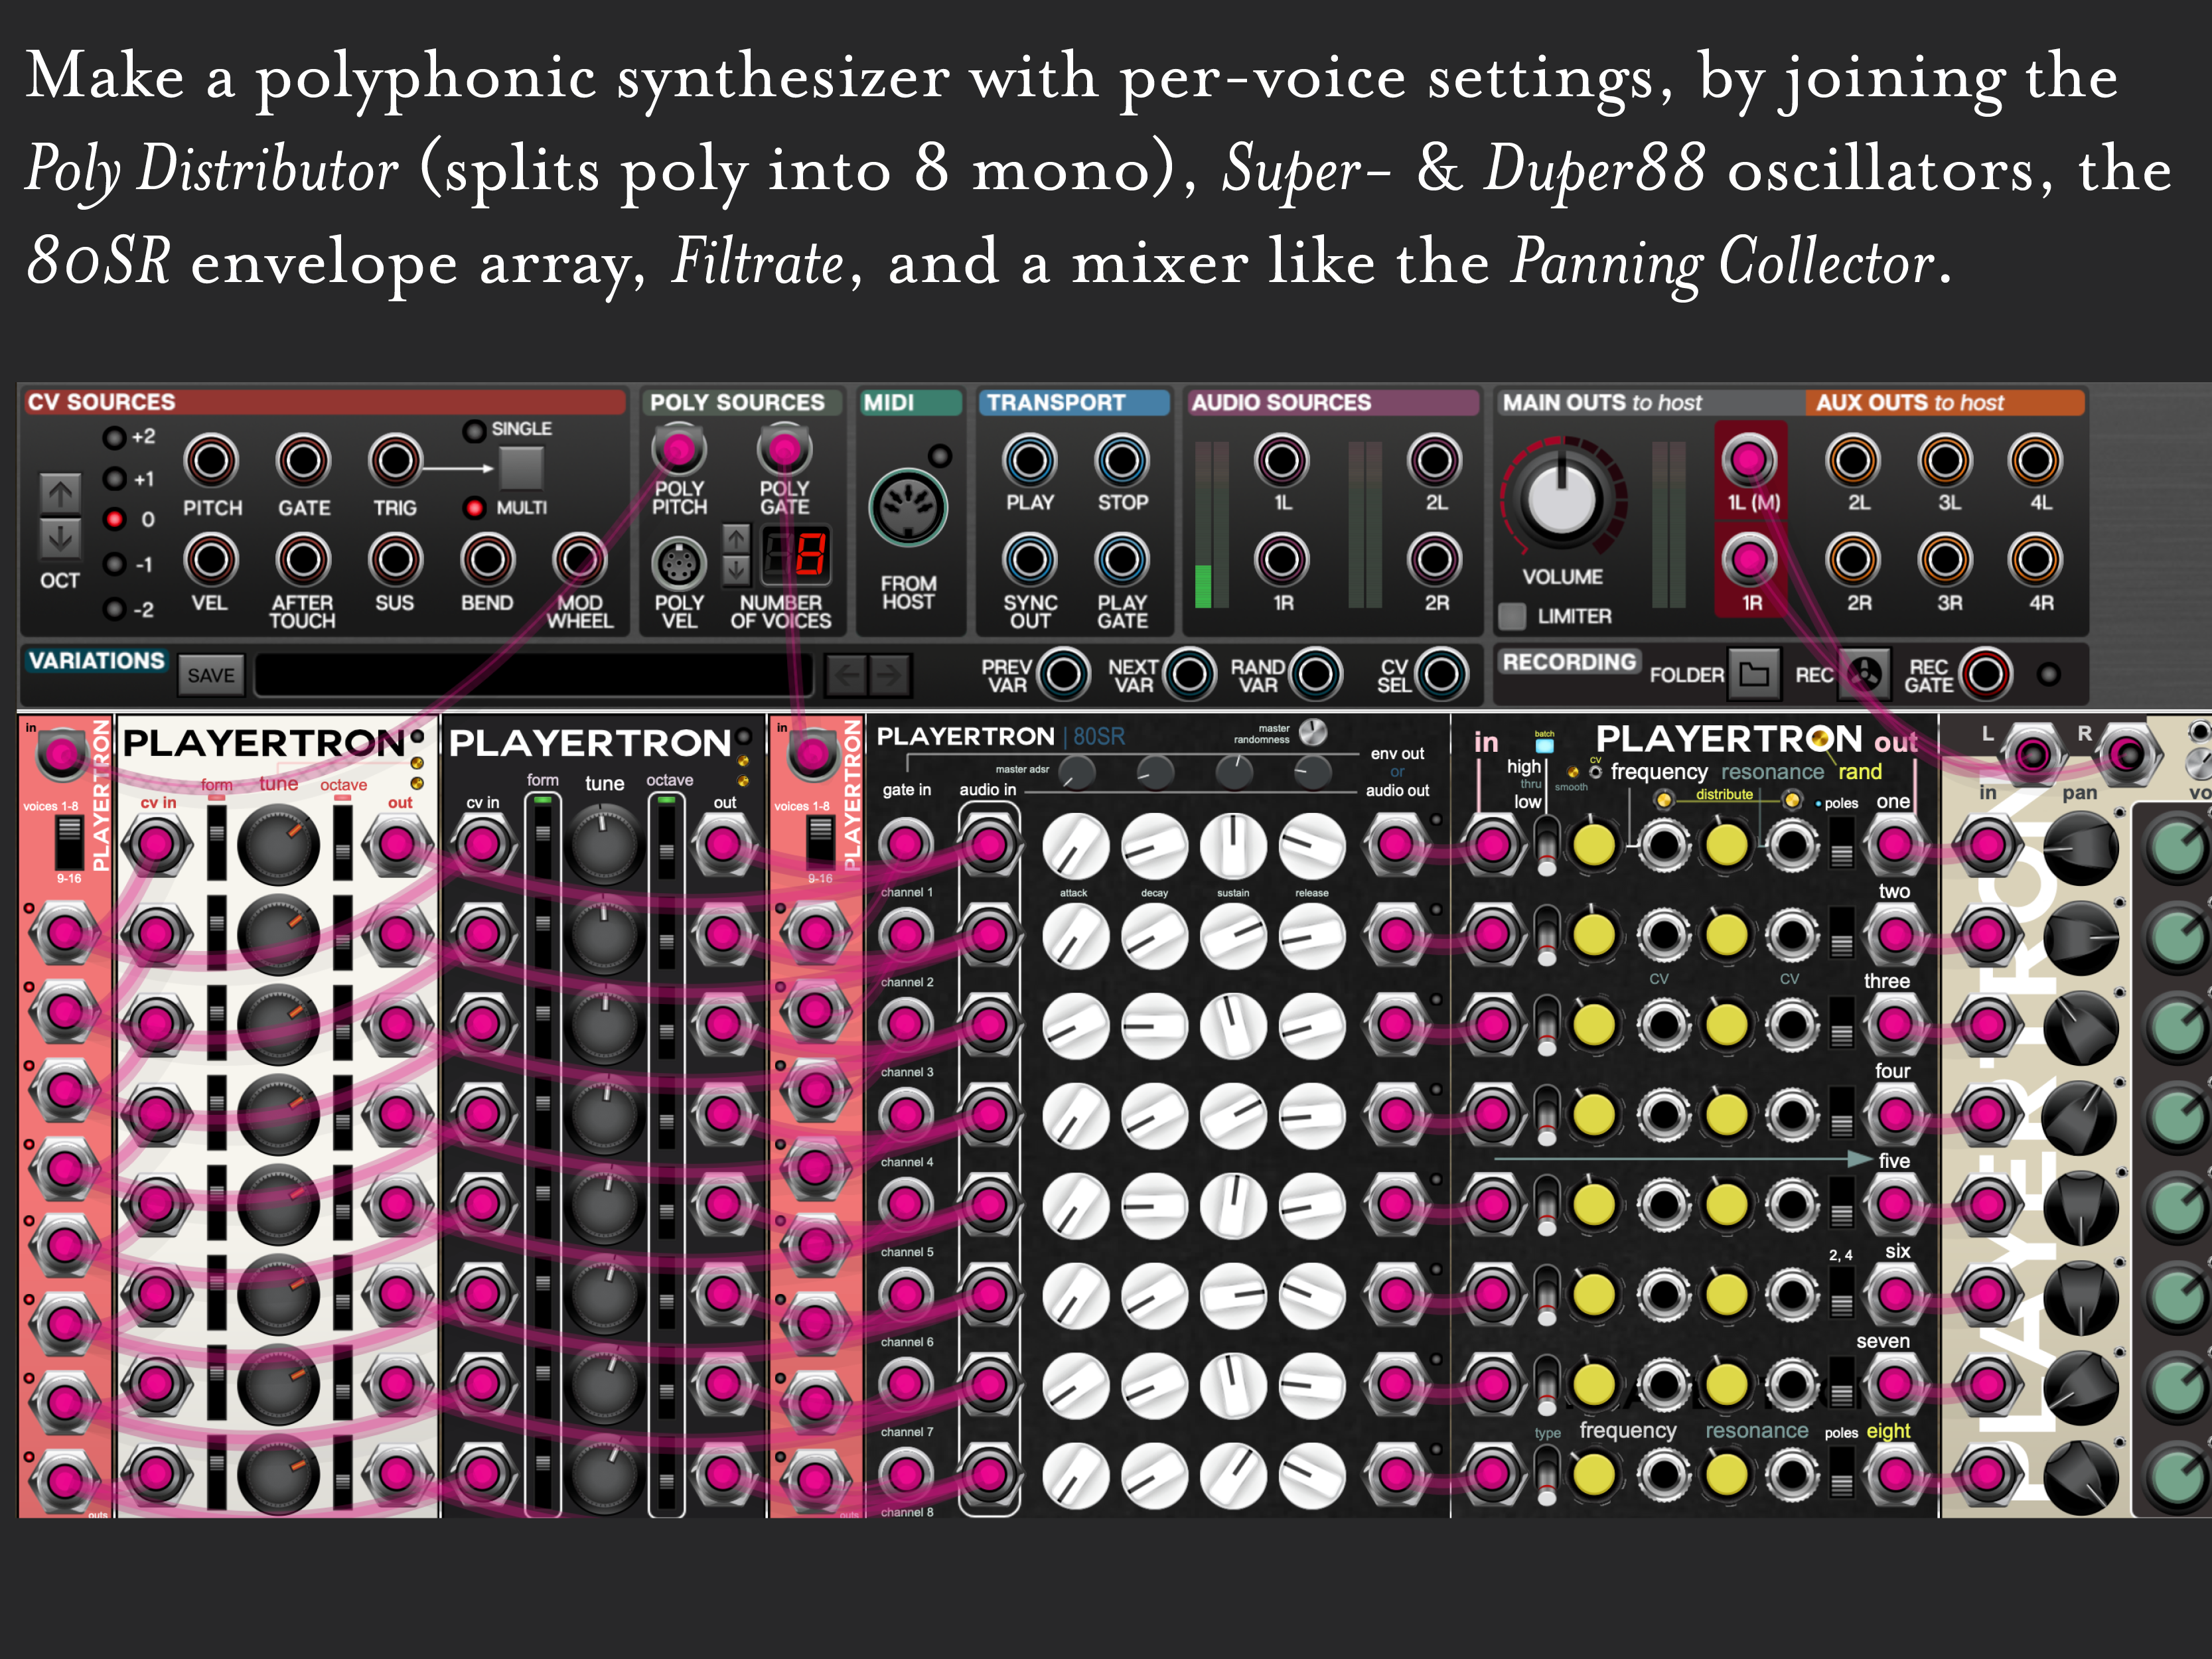Click the main out 1L (M) jack

tap(1749, 460)
